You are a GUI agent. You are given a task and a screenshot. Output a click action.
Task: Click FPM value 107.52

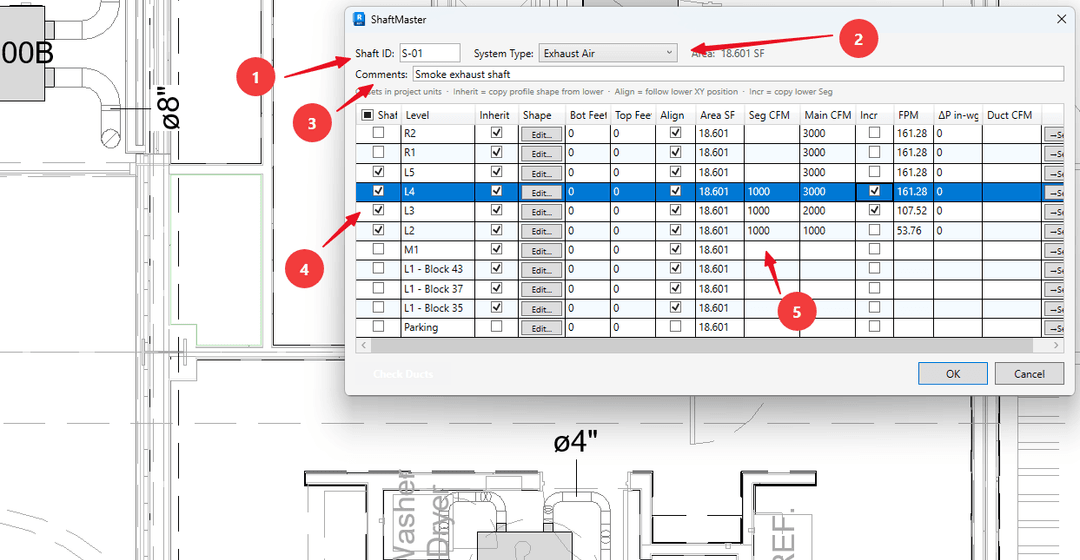pos(913,211)
